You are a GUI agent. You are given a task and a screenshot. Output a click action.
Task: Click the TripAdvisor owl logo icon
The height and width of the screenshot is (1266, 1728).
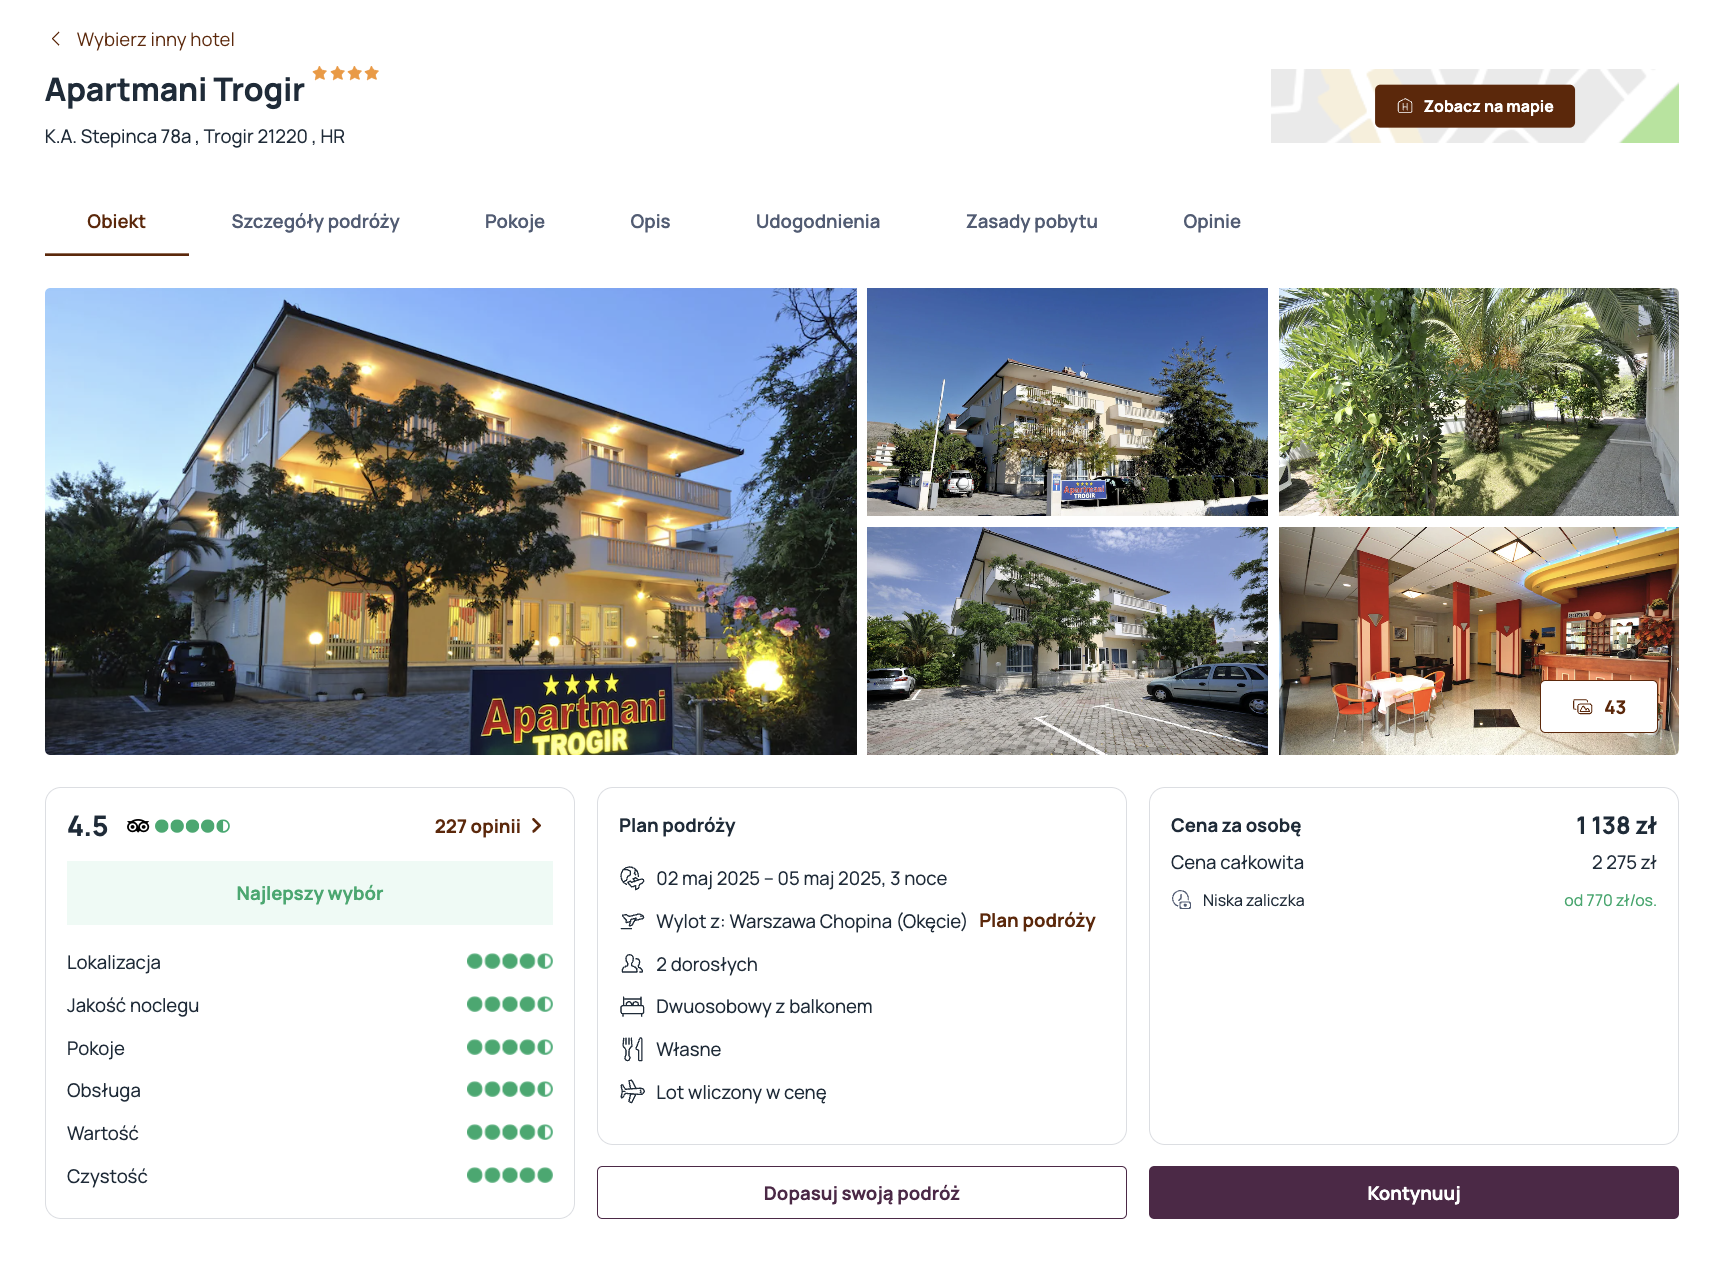[138, 826]
